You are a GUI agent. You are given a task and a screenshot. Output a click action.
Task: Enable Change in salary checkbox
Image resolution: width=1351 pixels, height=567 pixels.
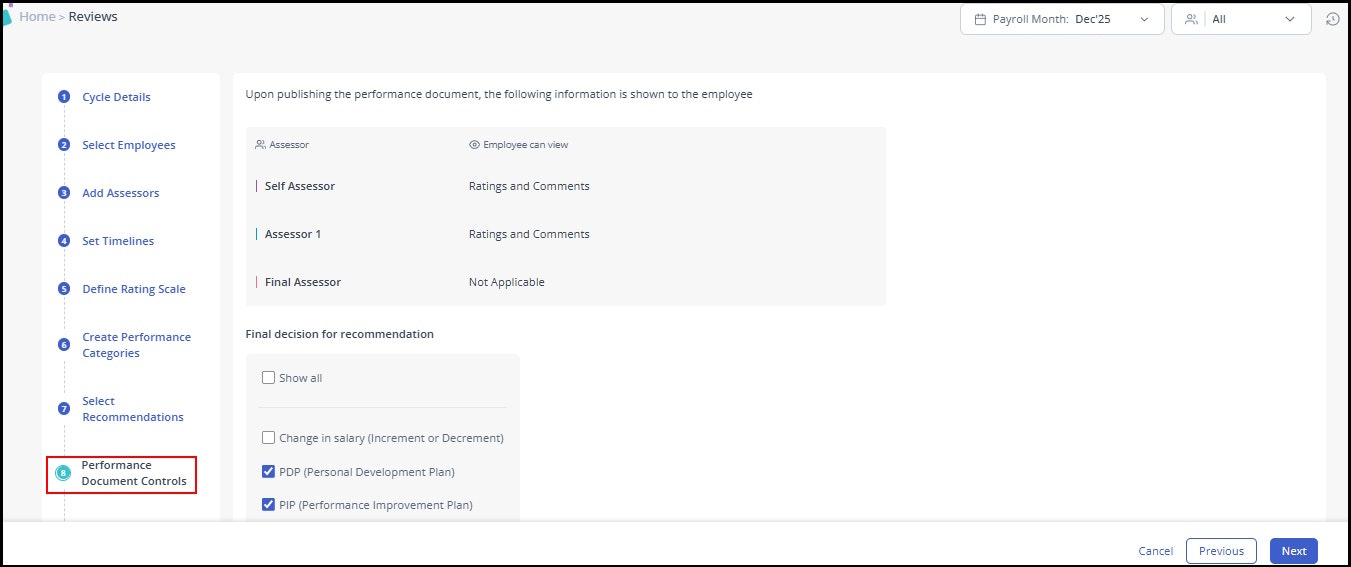pos(268,438)
